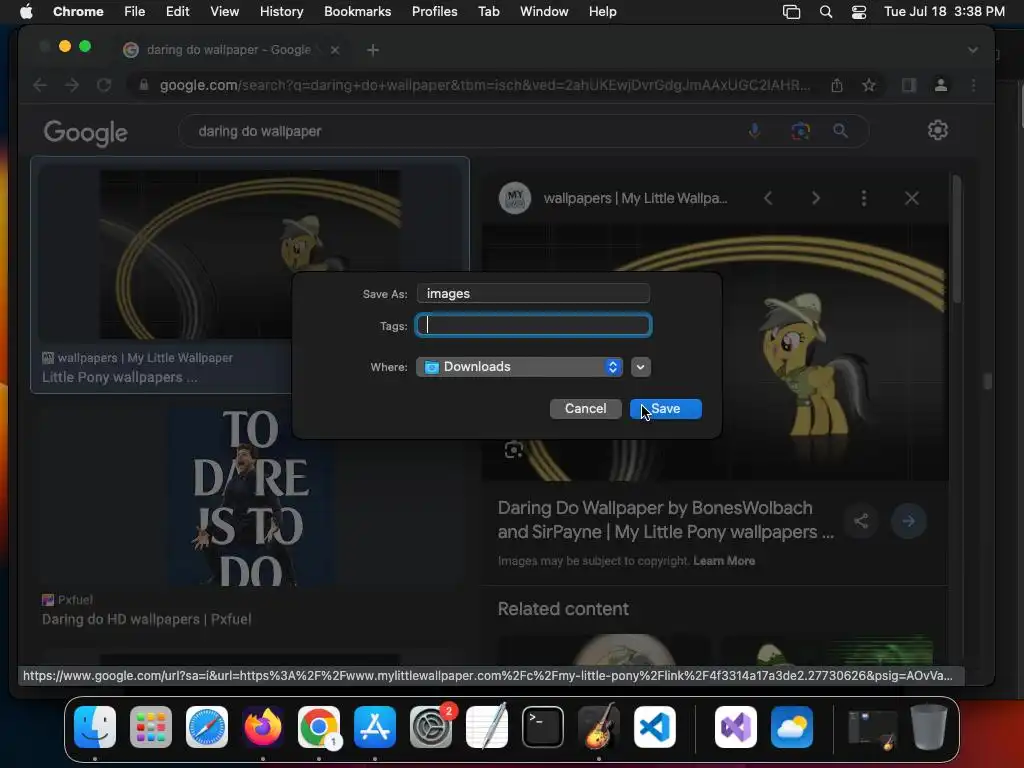Open the Apple menu
The width and height of the screenshot is (1024, 768).
26,12
